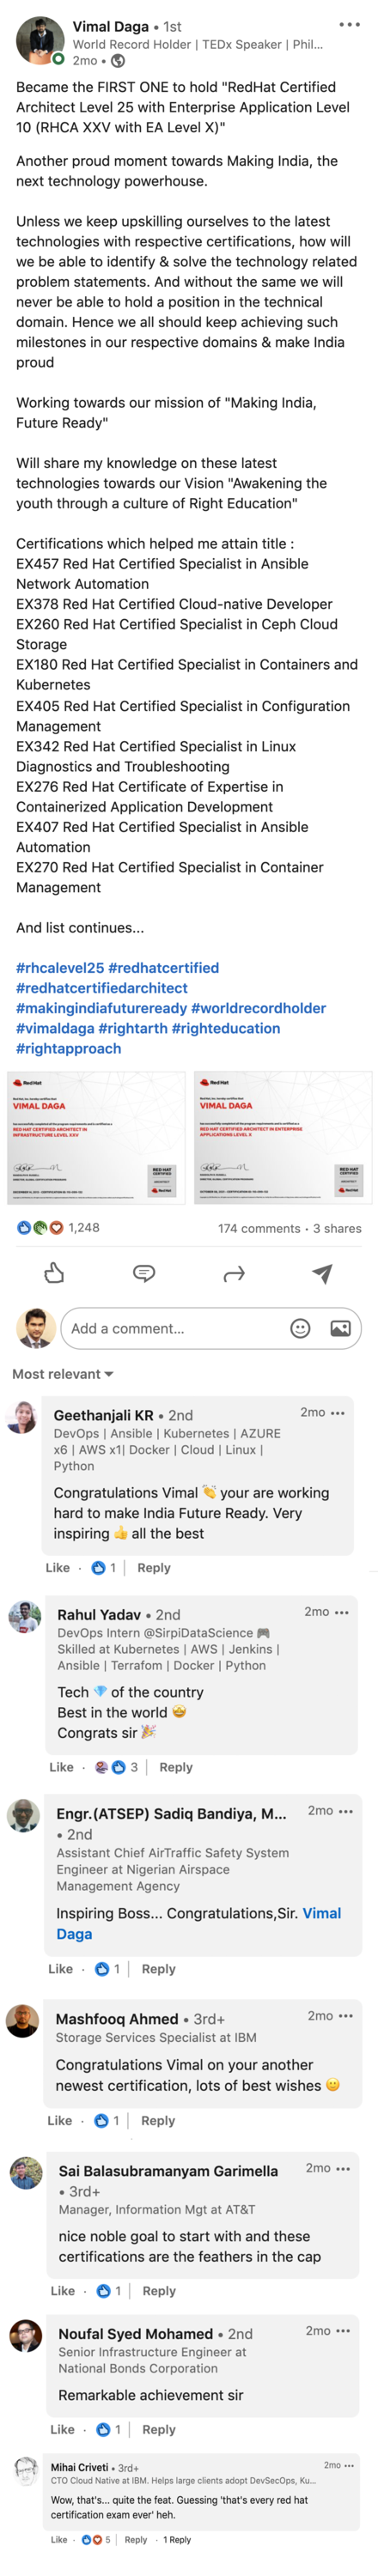
Task: Open the options menu on Rahul Yadav's comment
Action: 342,1611
